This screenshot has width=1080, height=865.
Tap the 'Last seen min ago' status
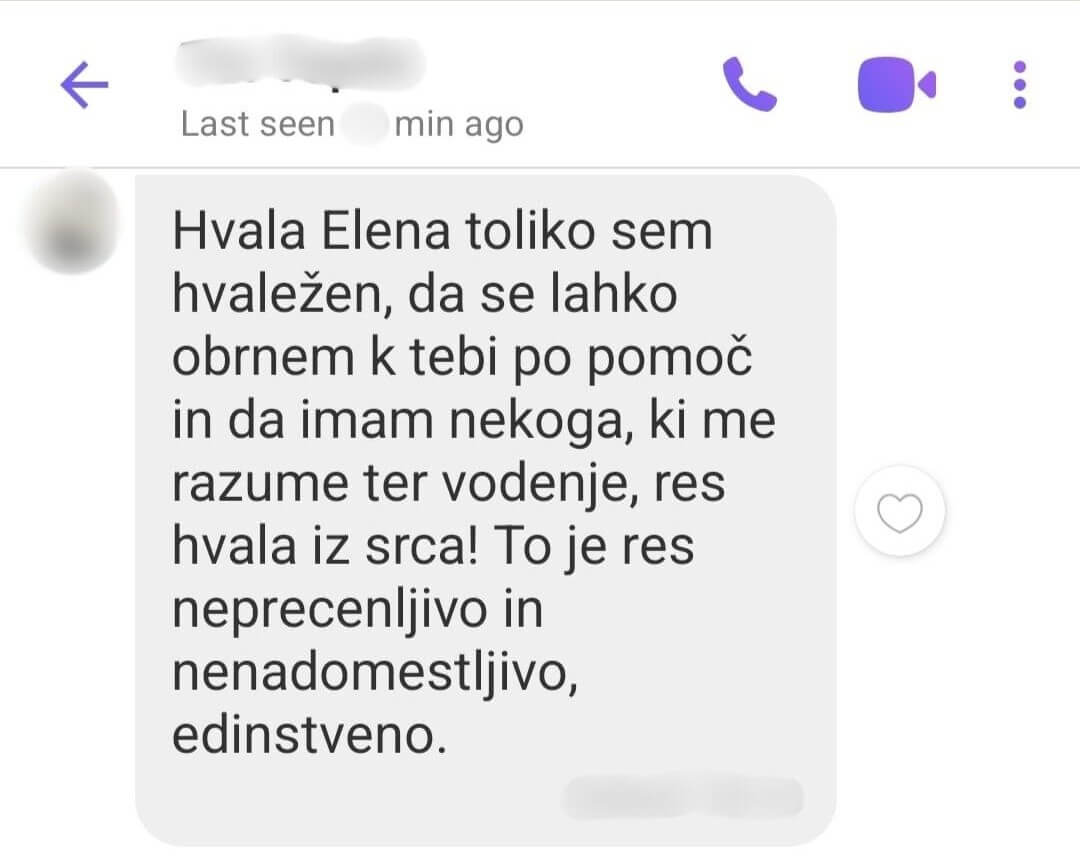coord(352,125)
